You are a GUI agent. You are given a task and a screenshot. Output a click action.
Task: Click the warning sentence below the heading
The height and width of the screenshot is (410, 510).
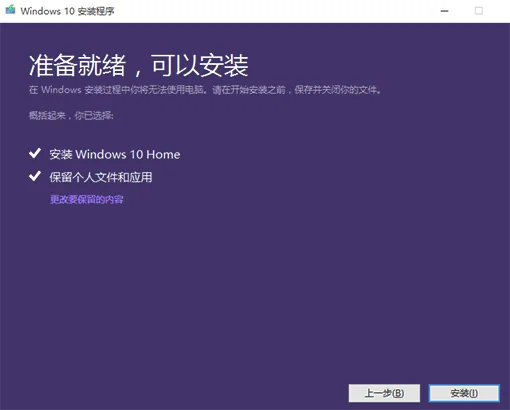[205, 90]
